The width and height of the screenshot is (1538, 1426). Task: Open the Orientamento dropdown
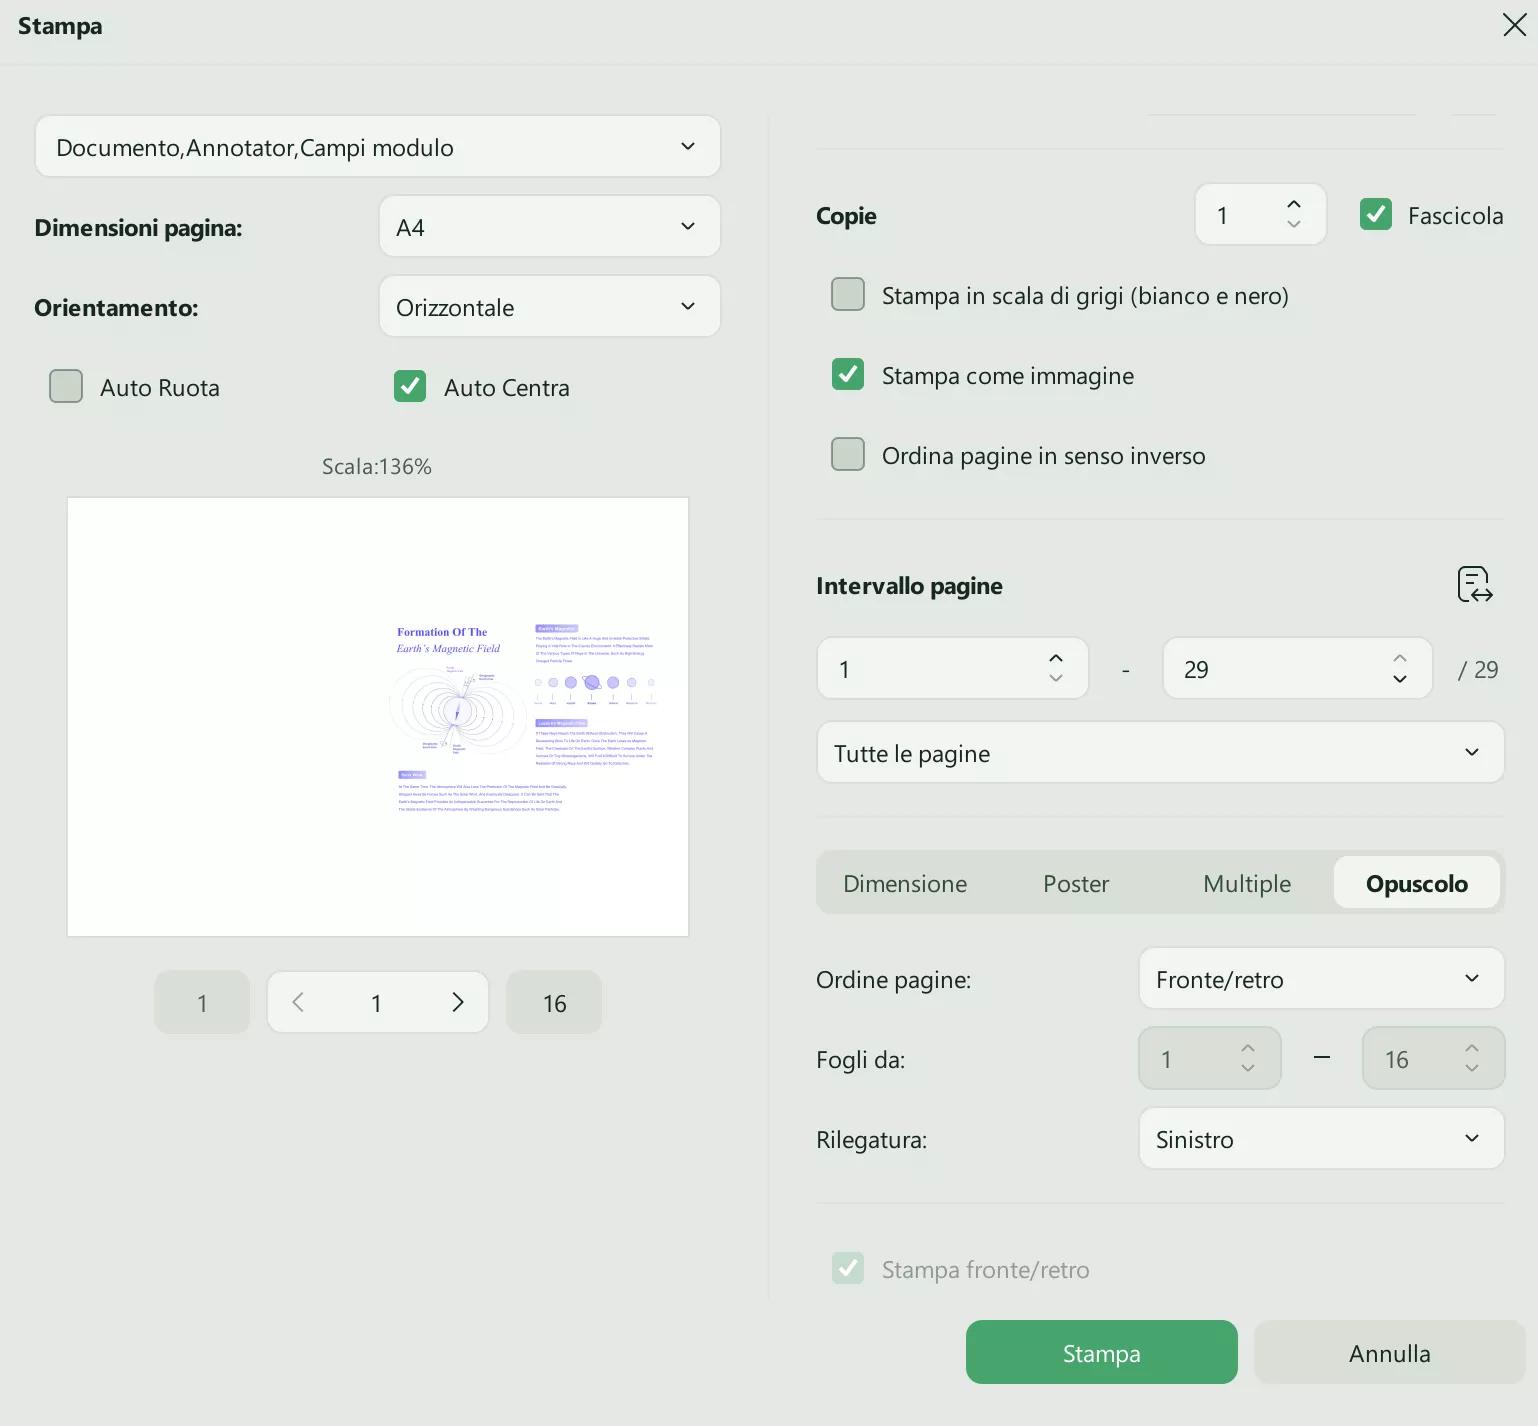pos(549,307)
